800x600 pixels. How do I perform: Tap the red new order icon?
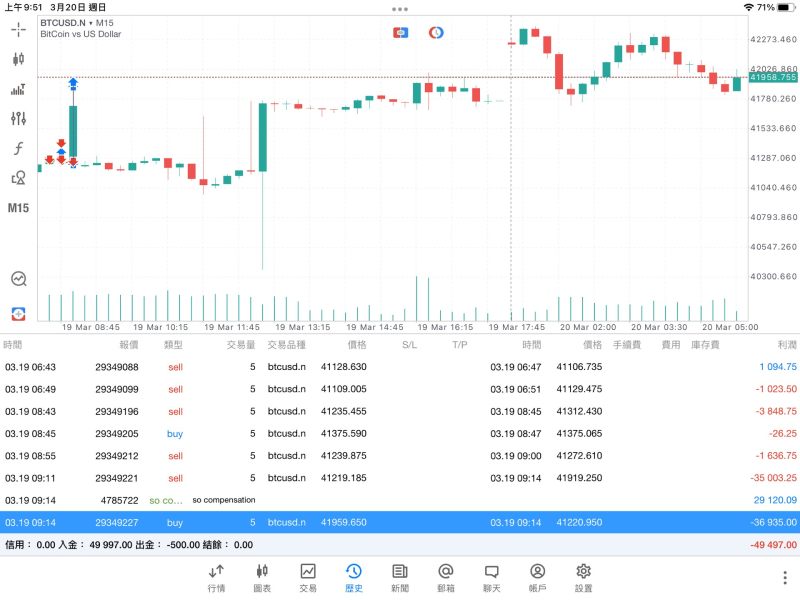tap(18, 314)
